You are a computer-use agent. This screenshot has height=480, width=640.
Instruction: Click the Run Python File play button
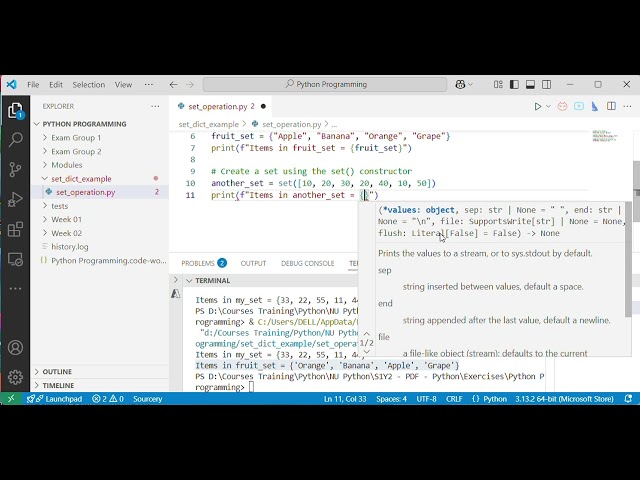tap(538, 107)
